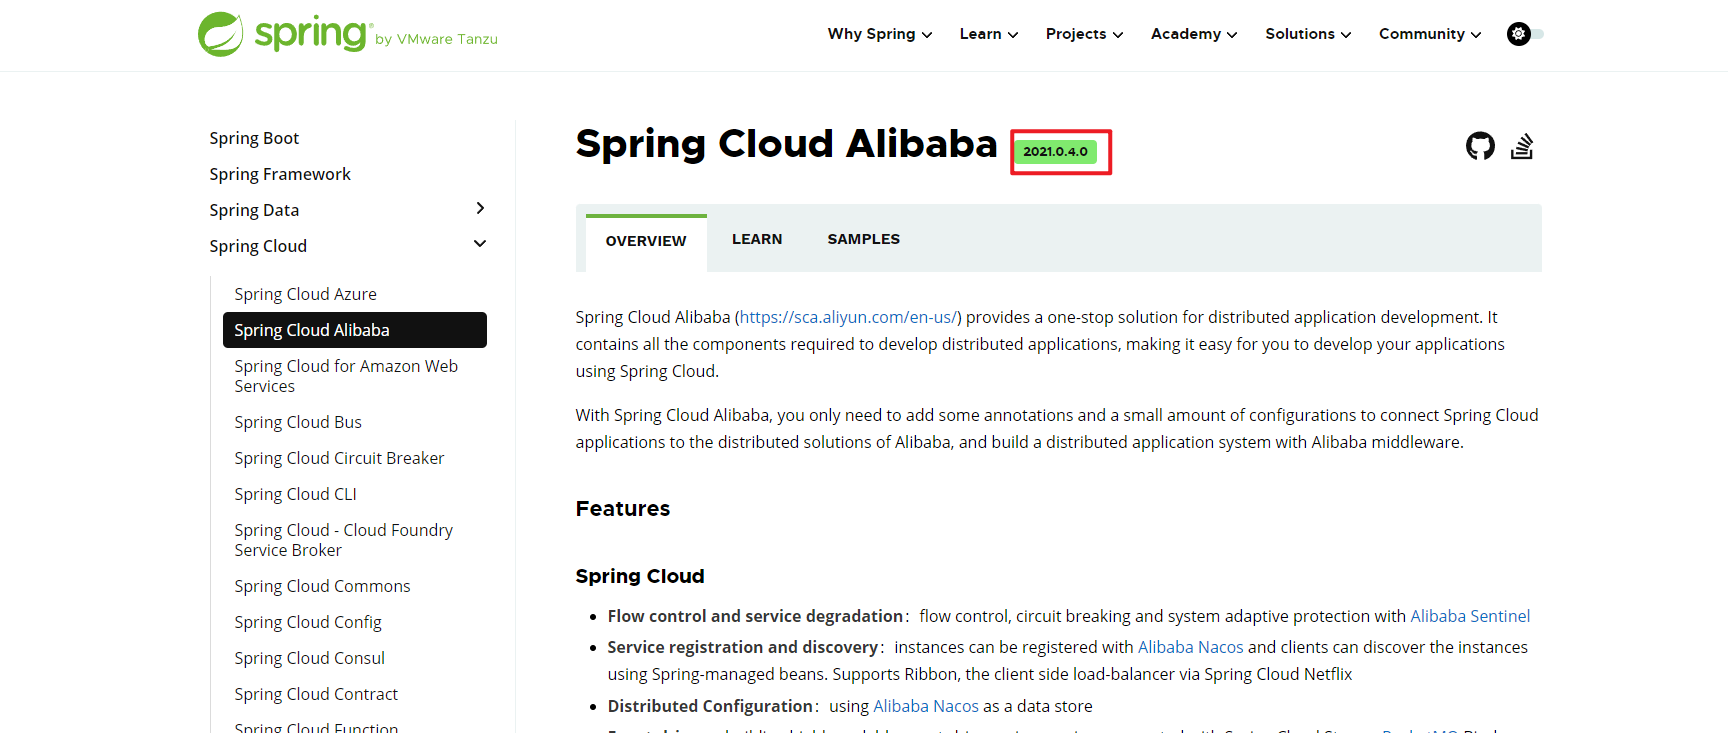This screenshot has width=1728, height=733.
Task: Open Spring Framework in sidebar
Action: click(280, 174)
